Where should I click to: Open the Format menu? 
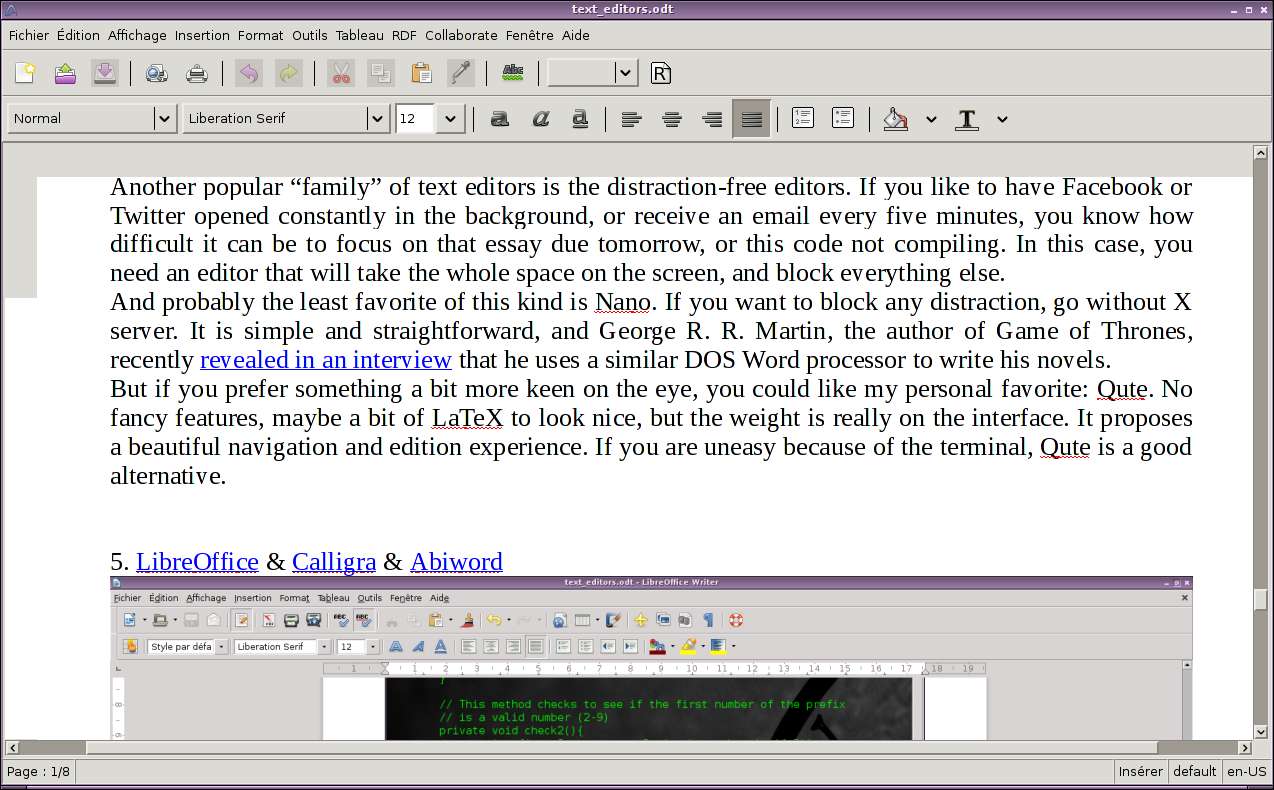261,35
